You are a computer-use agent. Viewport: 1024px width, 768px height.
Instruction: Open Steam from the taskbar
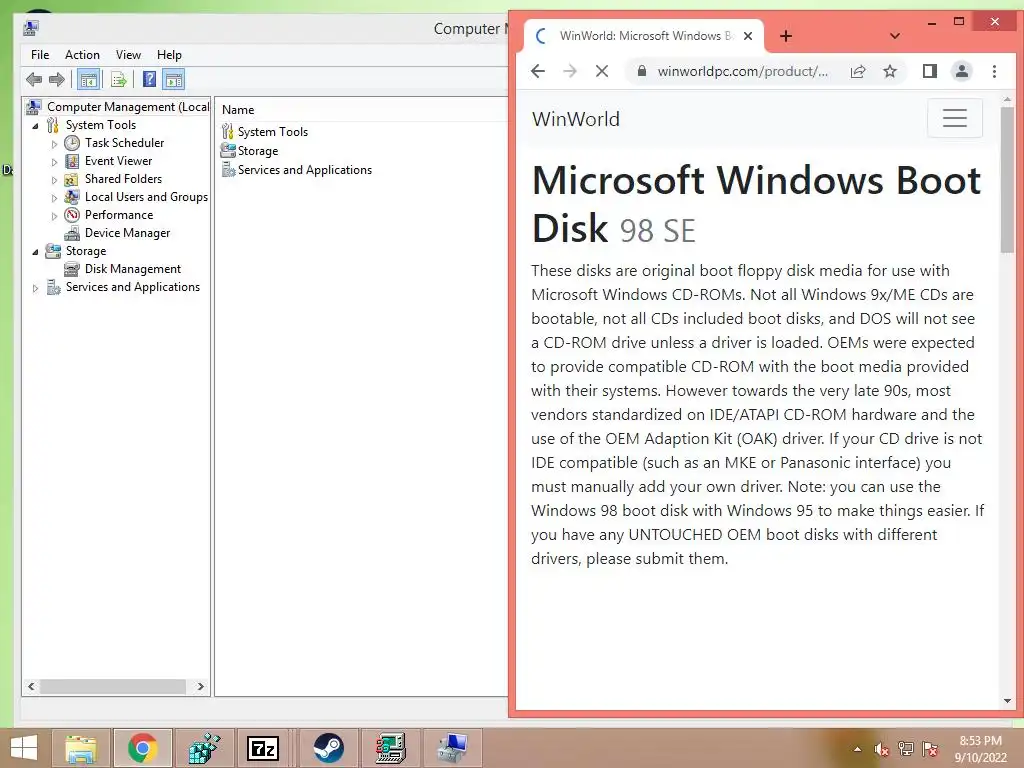tap(328, 748)
